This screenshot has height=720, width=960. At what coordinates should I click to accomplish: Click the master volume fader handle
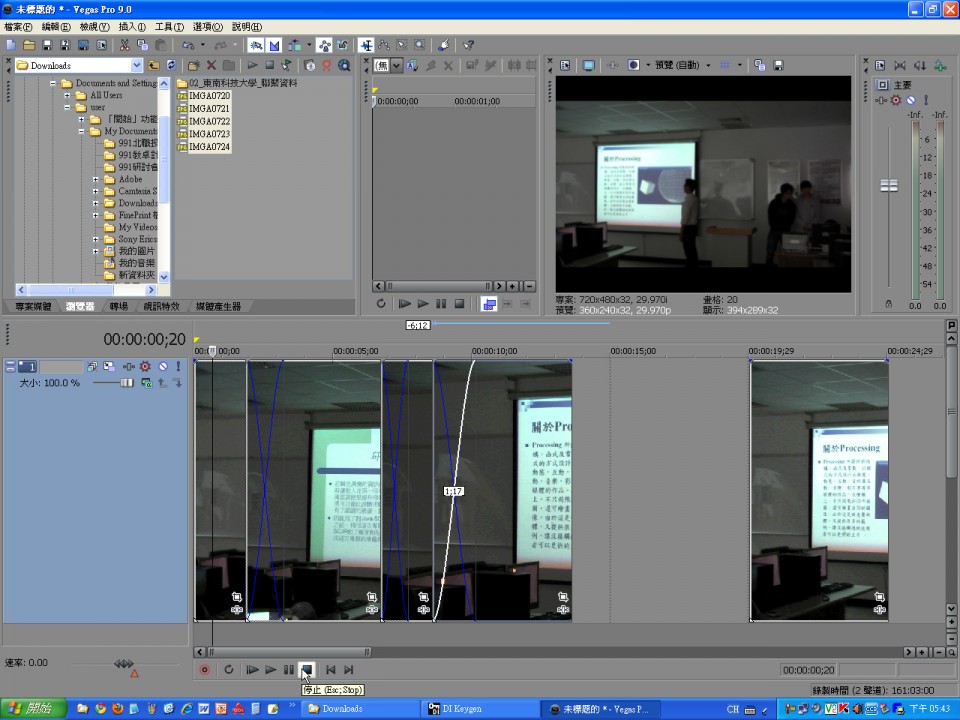coord(888,186)
